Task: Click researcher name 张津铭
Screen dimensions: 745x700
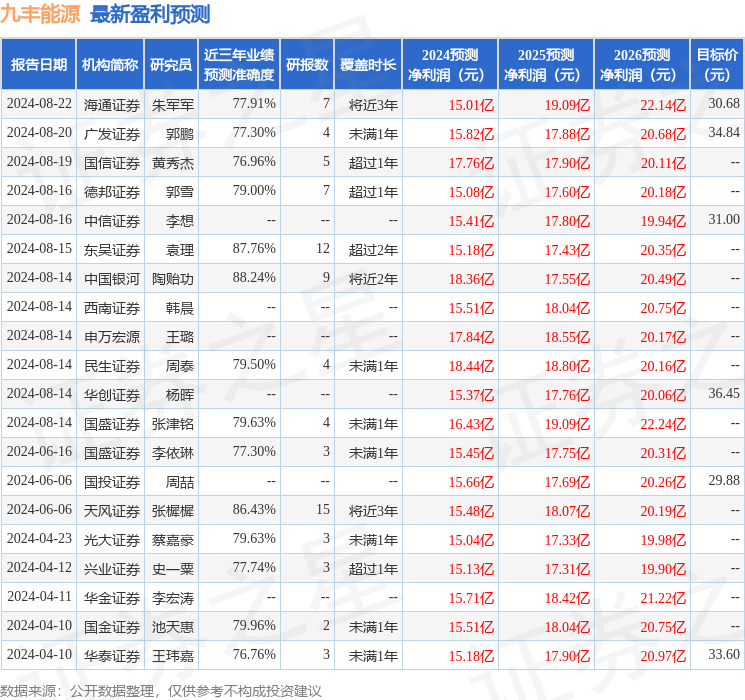Action: point(173,424)
